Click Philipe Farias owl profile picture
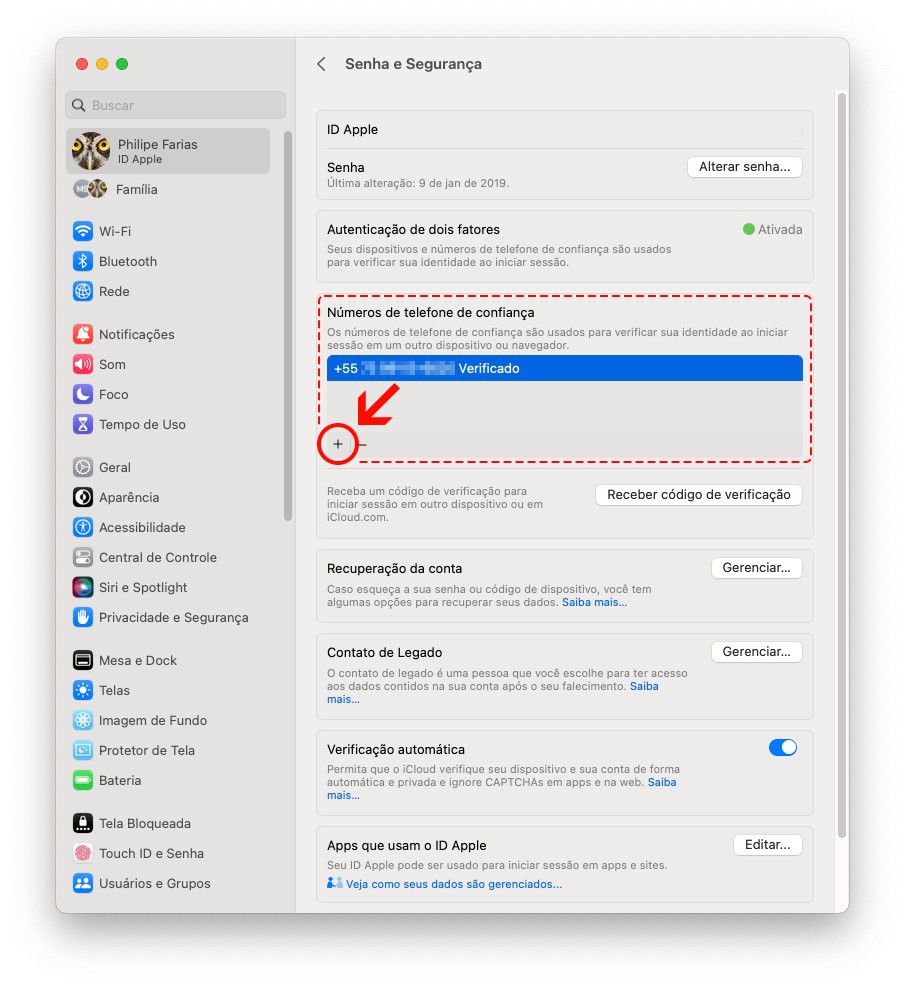The width and height of the screenshot is (905, 987). pyautogui.click(x=91, y=151)
